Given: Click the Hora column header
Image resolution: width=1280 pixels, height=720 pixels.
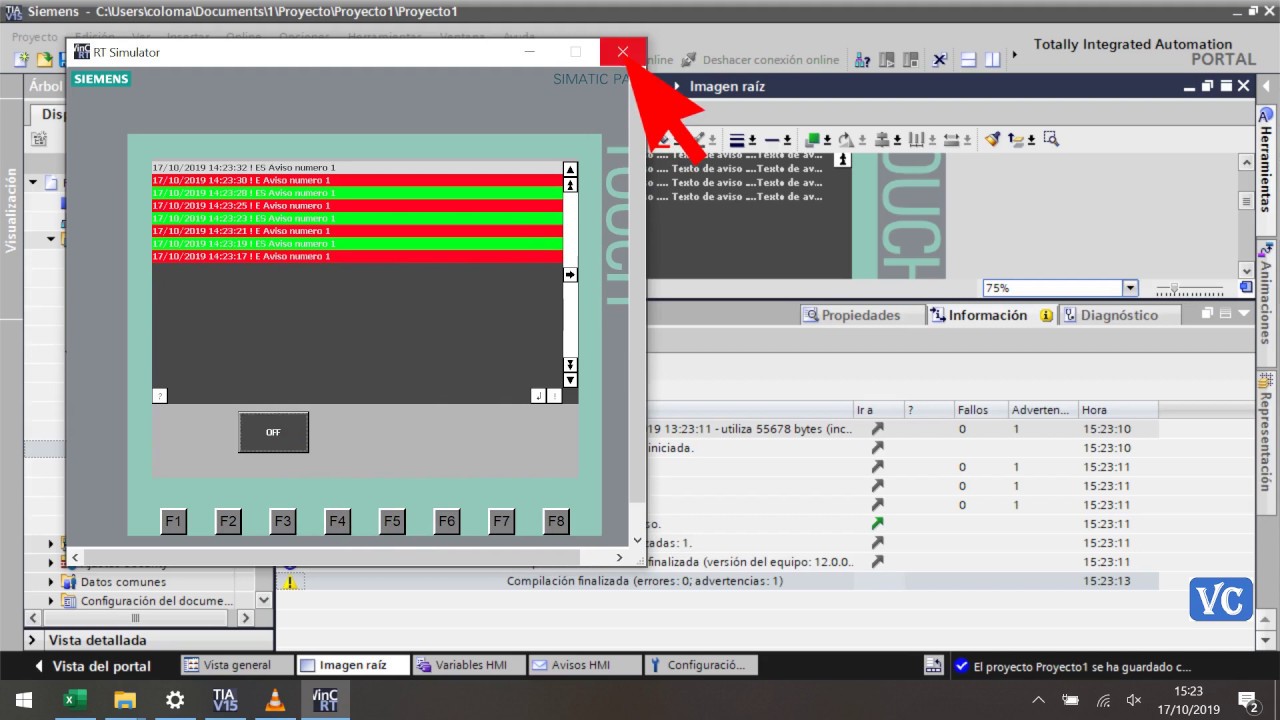Looking at the screenshot, I should click(1118, 410).
